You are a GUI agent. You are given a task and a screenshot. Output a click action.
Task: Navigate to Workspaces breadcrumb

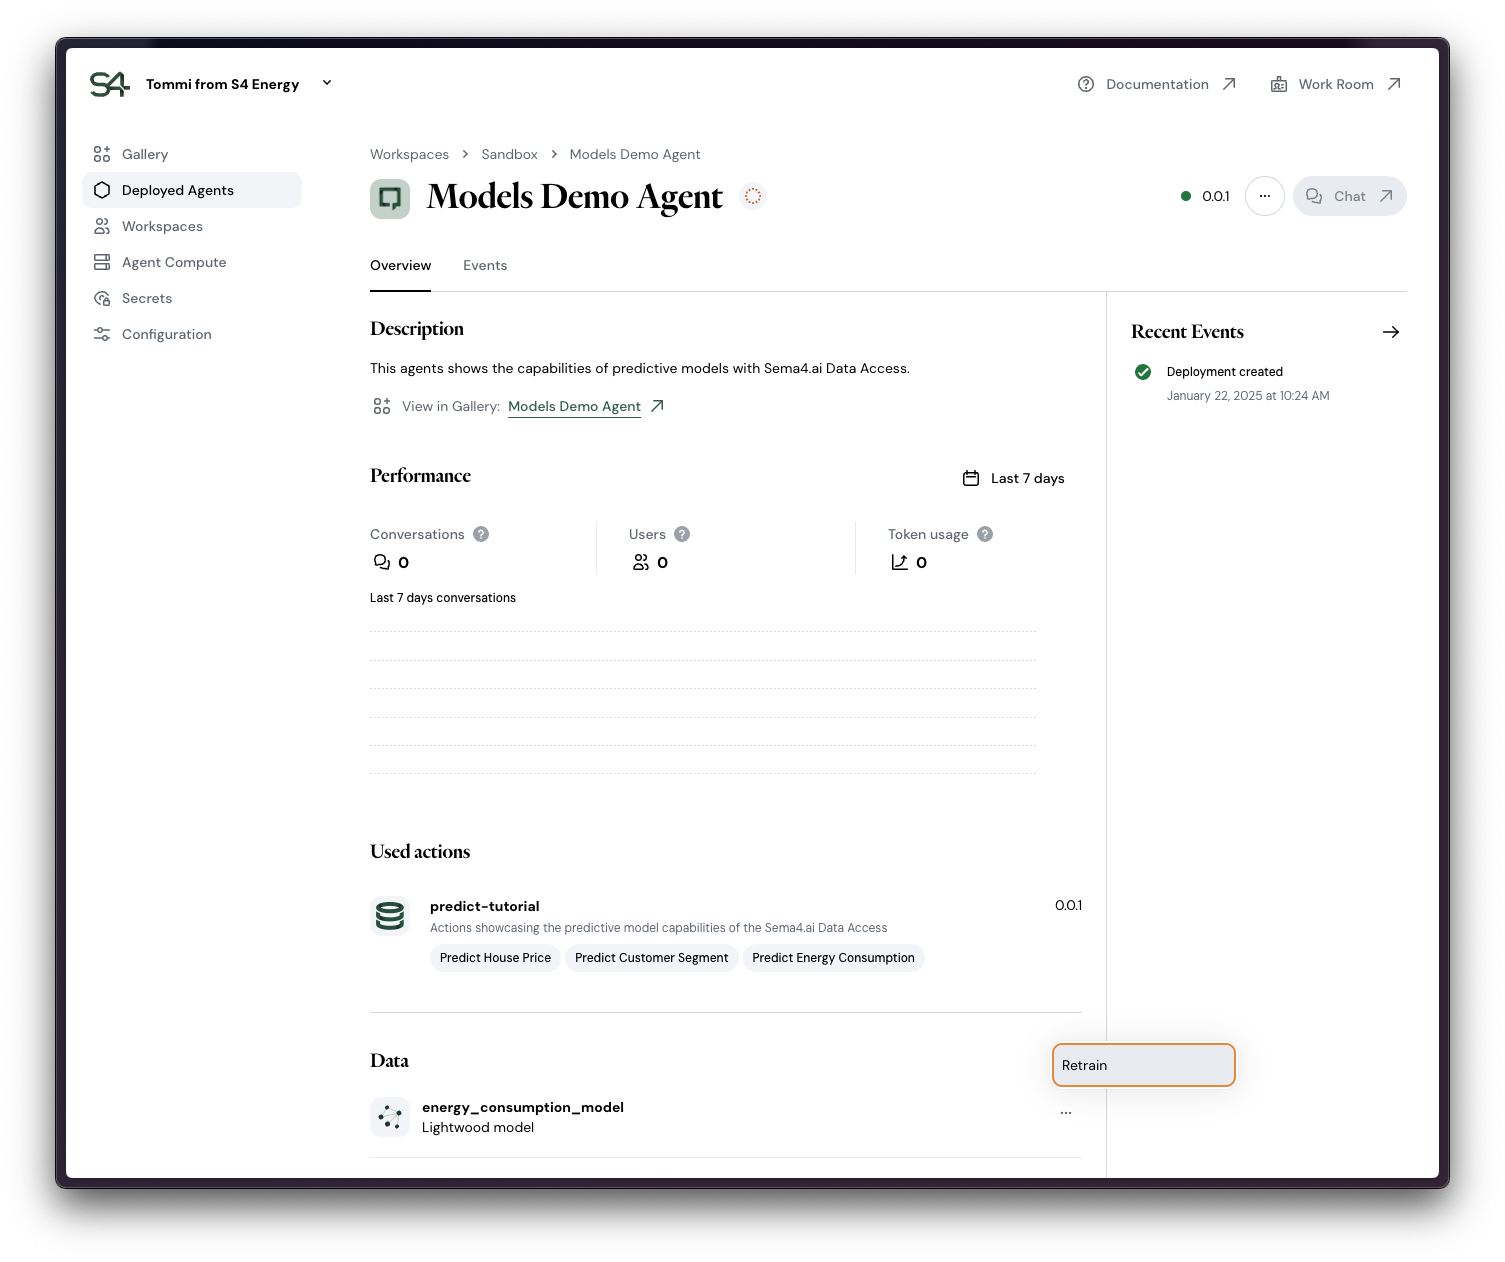[x=409, y=154]
